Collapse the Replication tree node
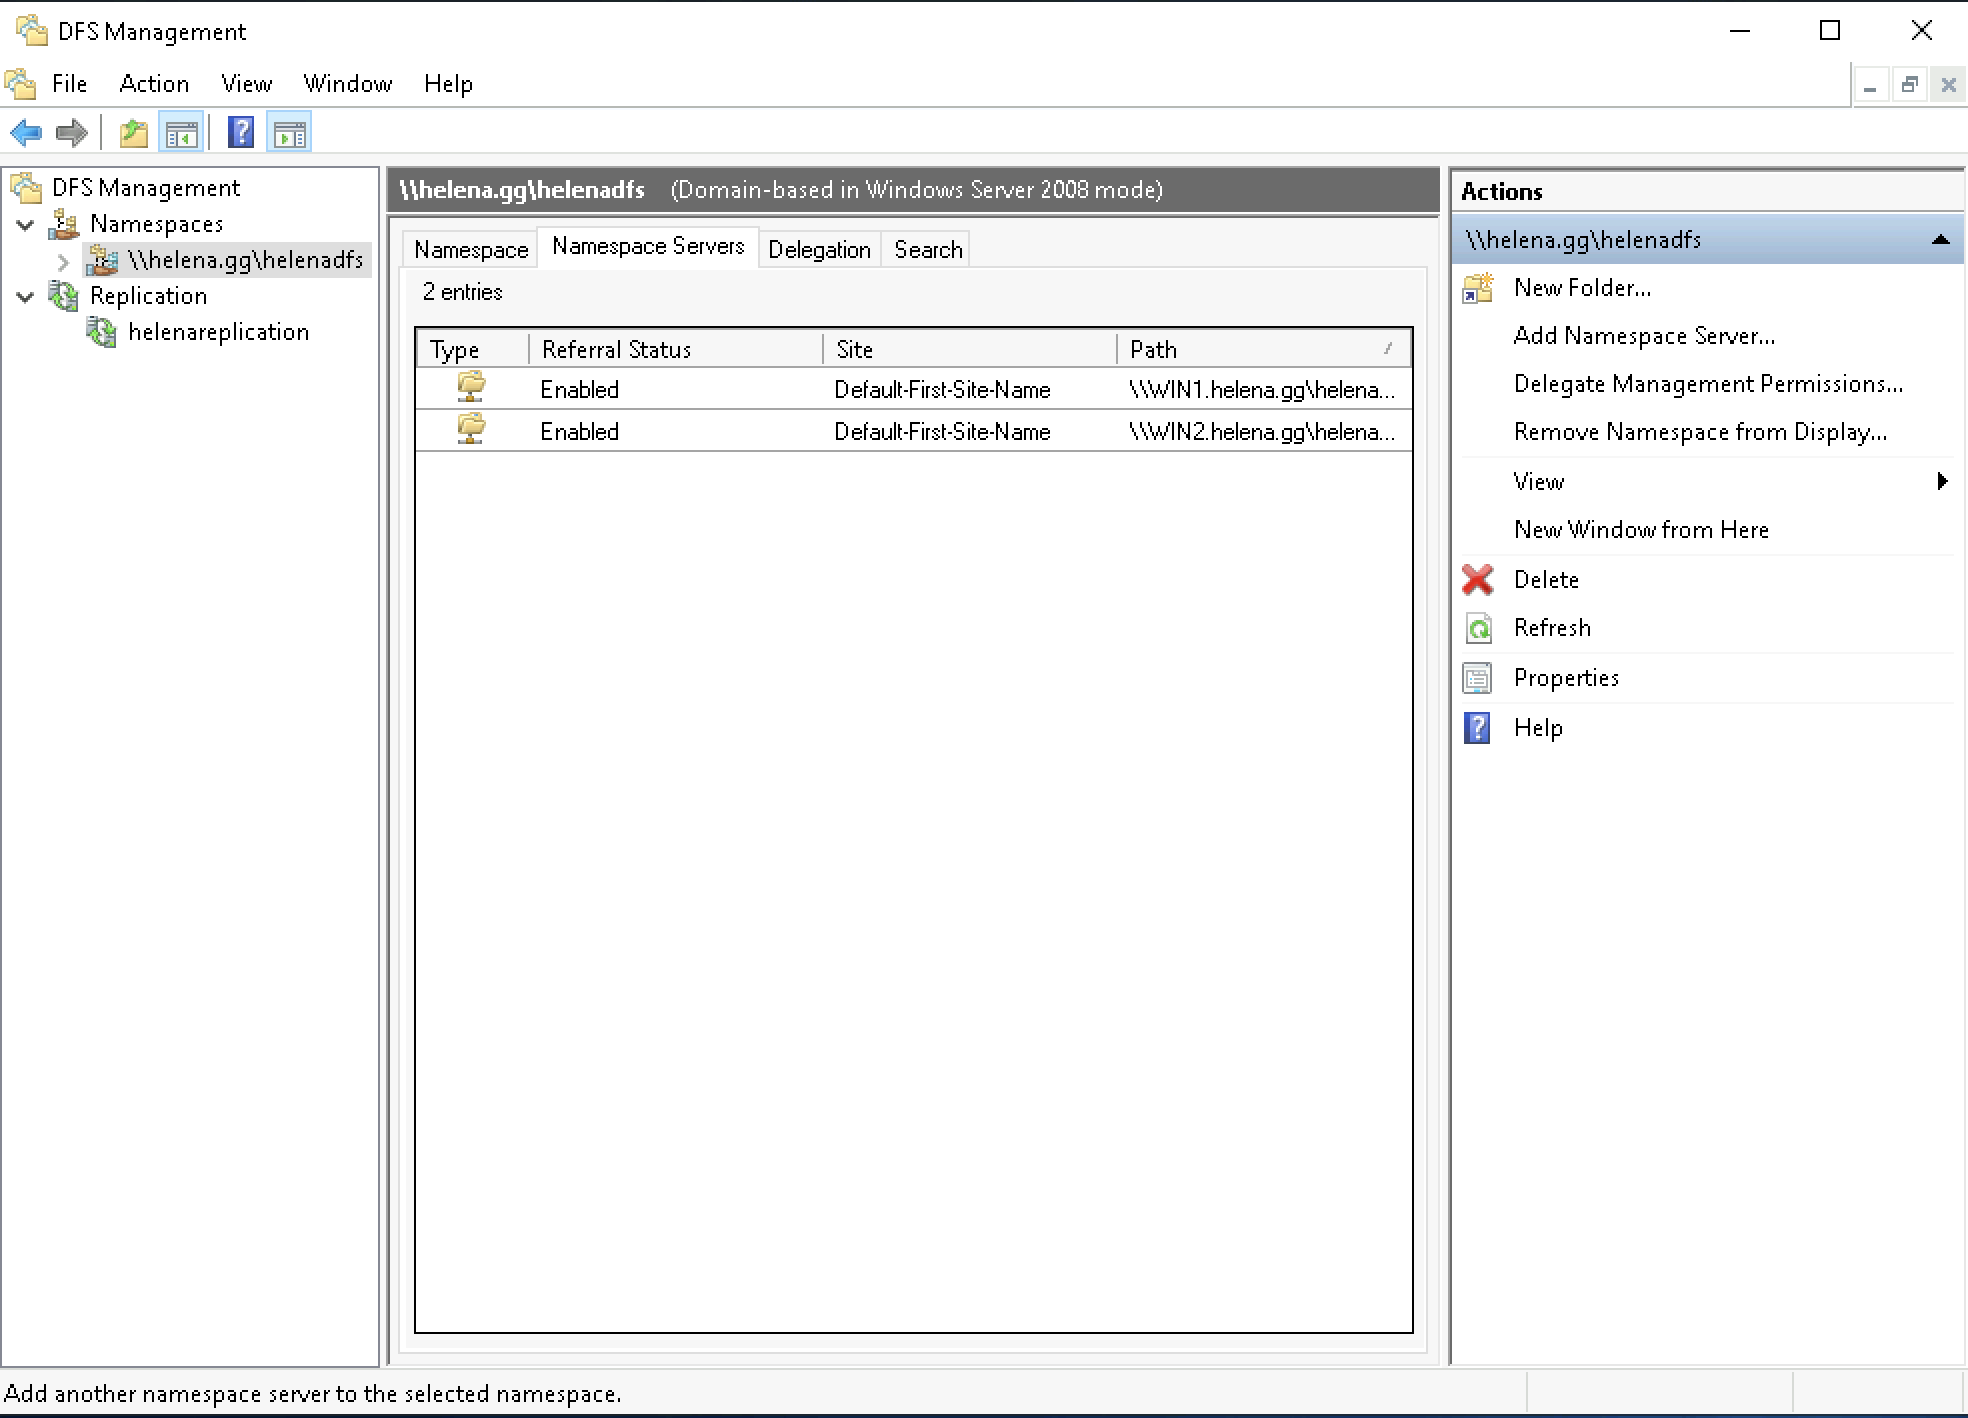Viewport: 1968px width, 1418px height. coord(26,296)
